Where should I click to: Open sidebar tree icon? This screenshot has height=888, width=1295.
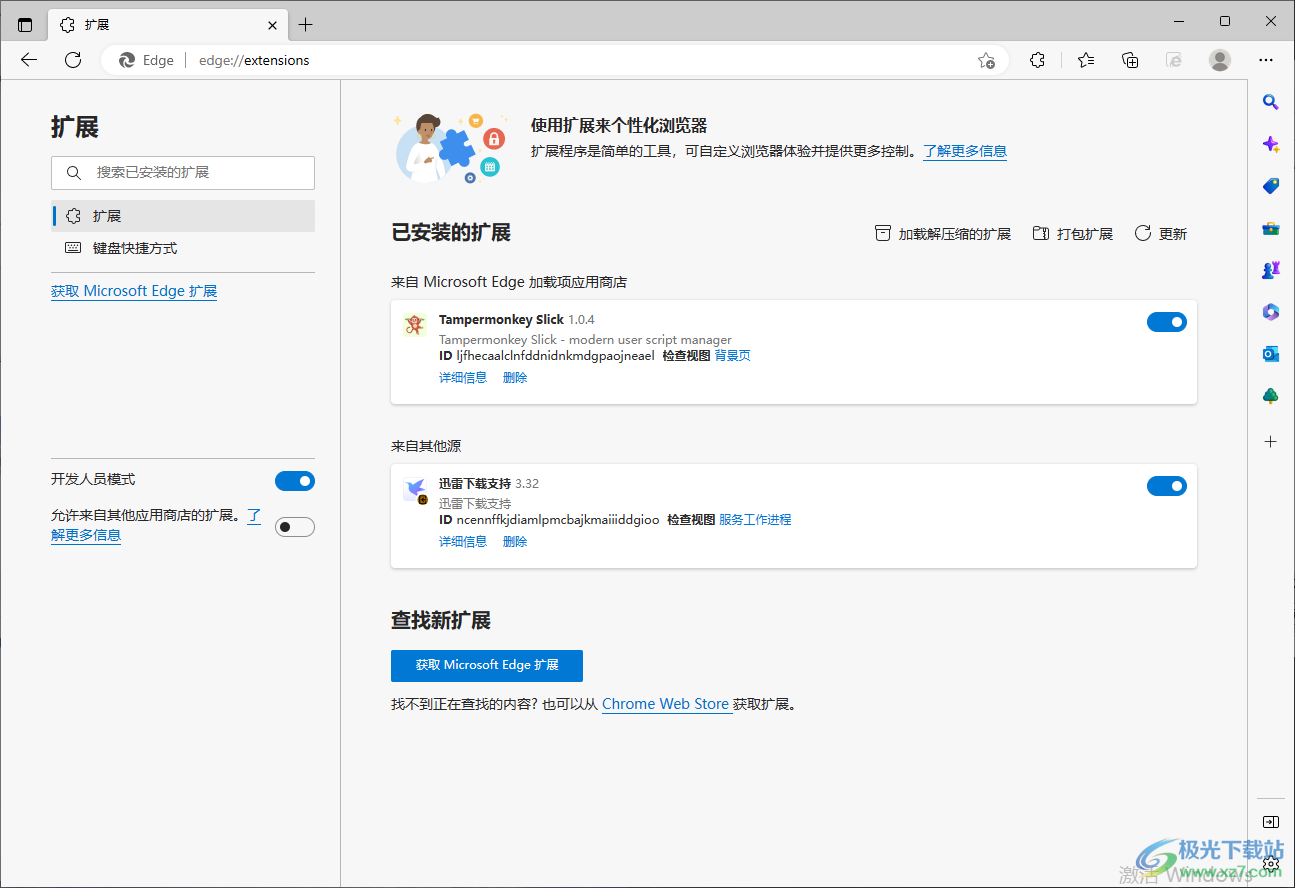1271,396
